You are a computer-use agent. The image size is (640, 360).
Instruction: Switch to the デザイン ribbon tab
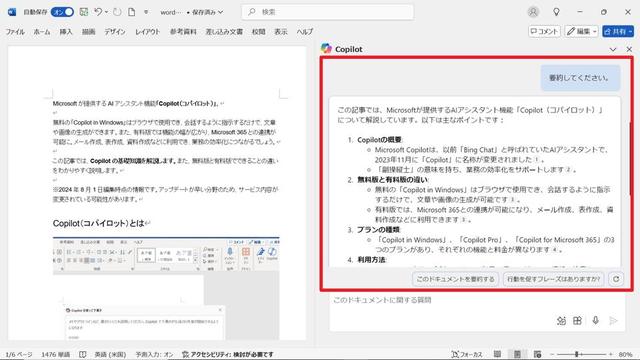[115, 31]
